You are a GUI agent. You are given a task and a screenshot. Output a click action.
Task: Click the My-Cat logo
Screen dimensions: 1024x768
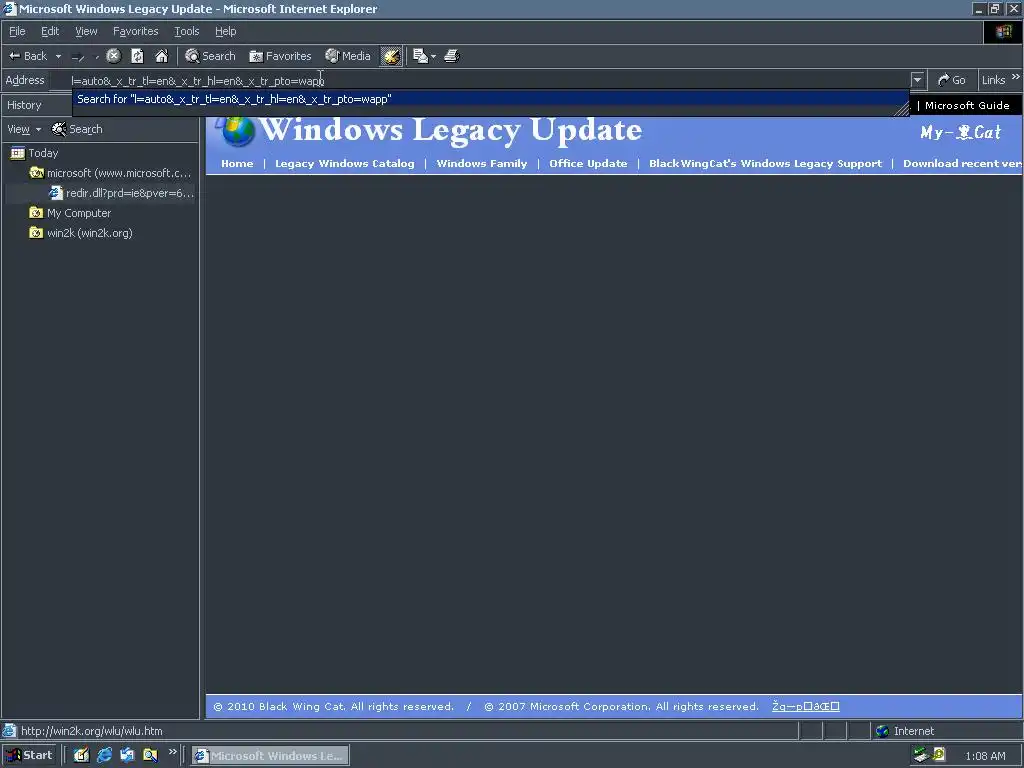pos(961,133)
